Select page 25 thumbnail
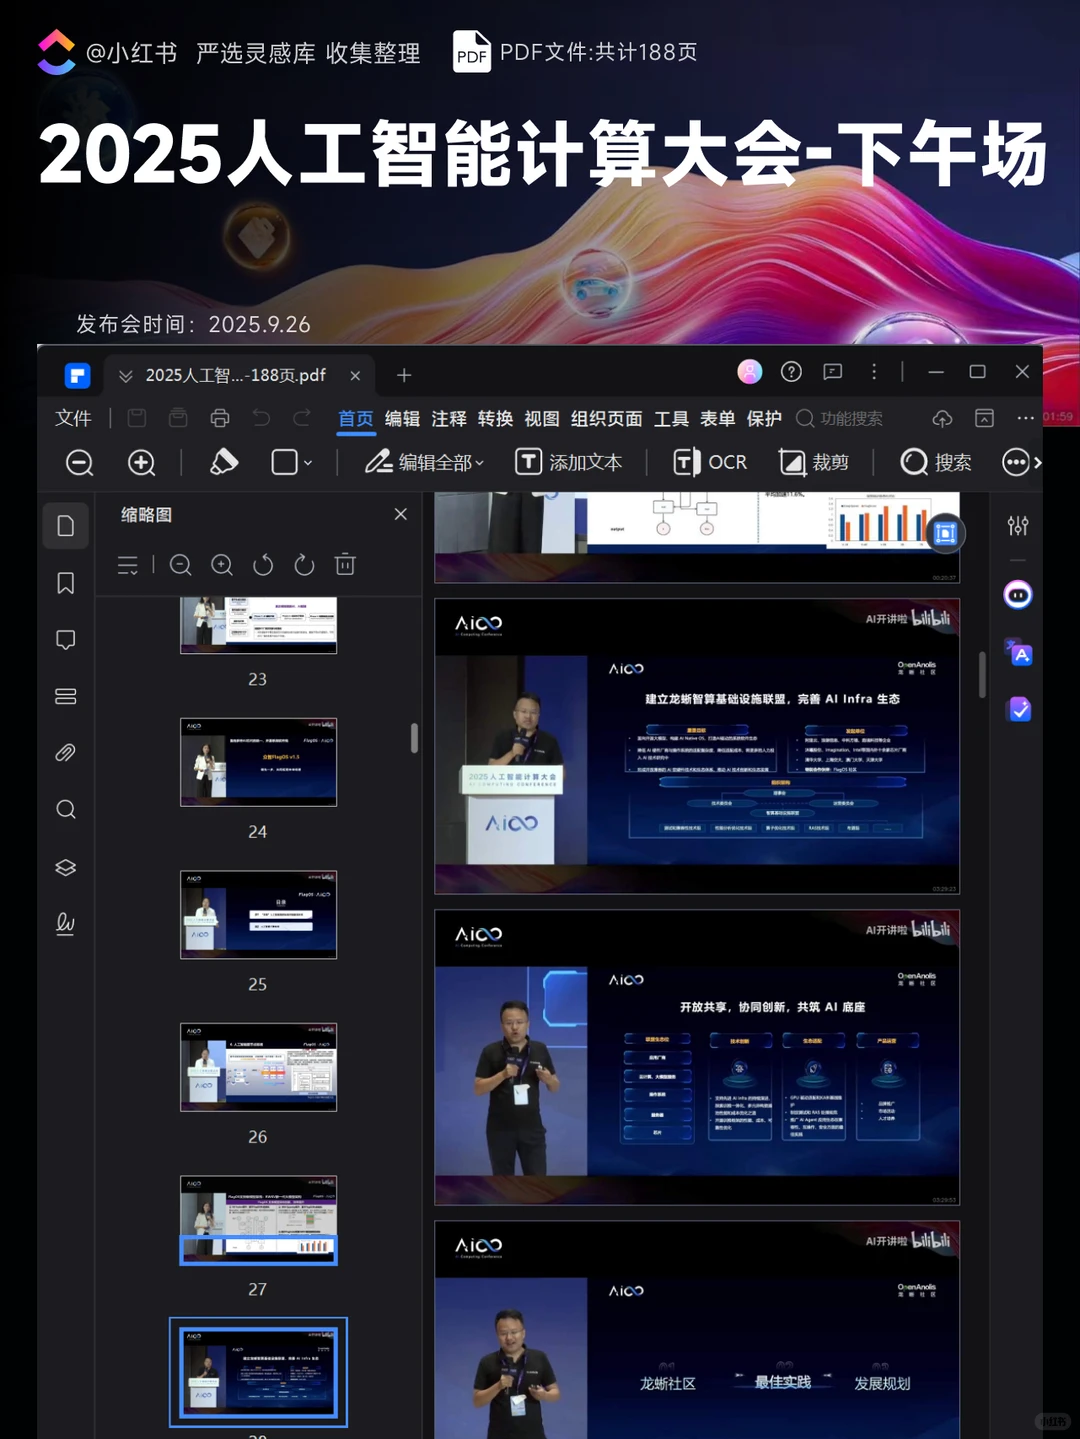Viewport: 1080px width, 1439px height. [258, 915]
